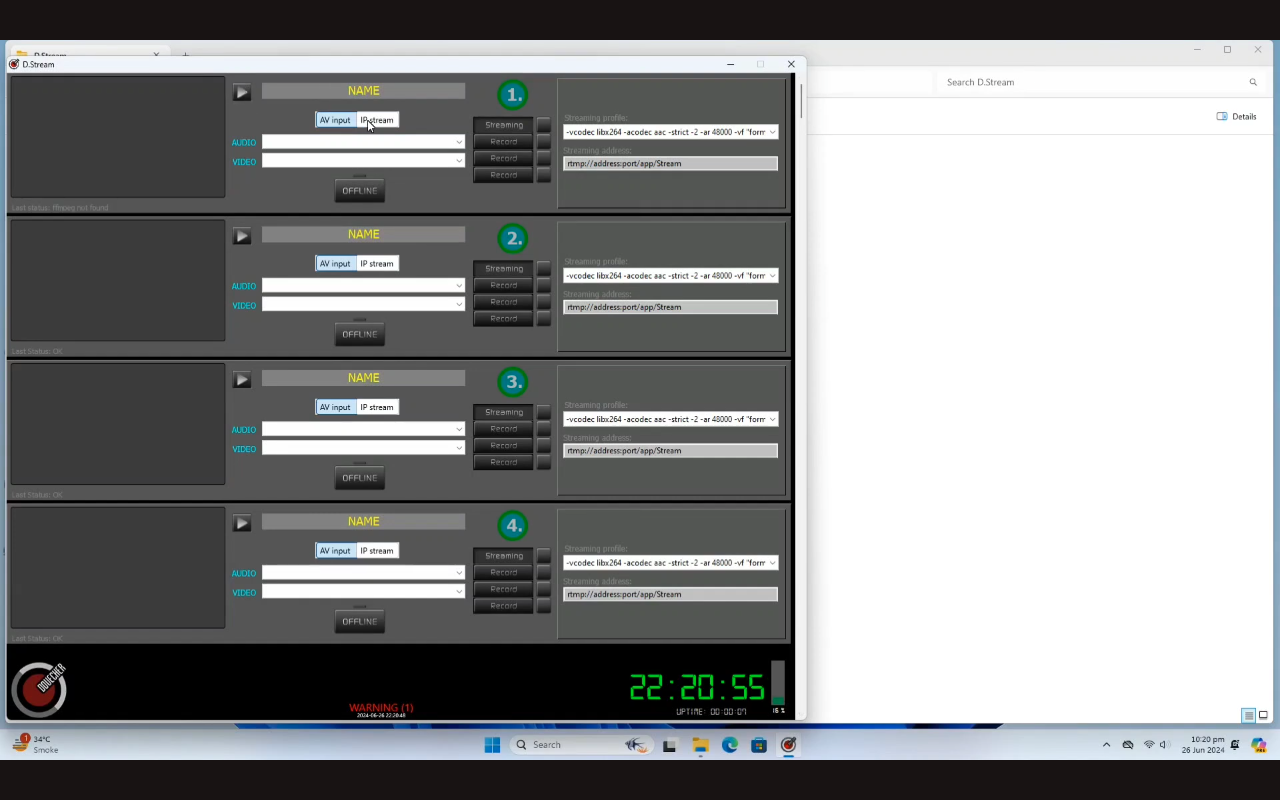This screenshot has width=1280, height=800.
Task: Click the green channel 2 number badge
Action: pyautogui.click(x=513, y=238)
